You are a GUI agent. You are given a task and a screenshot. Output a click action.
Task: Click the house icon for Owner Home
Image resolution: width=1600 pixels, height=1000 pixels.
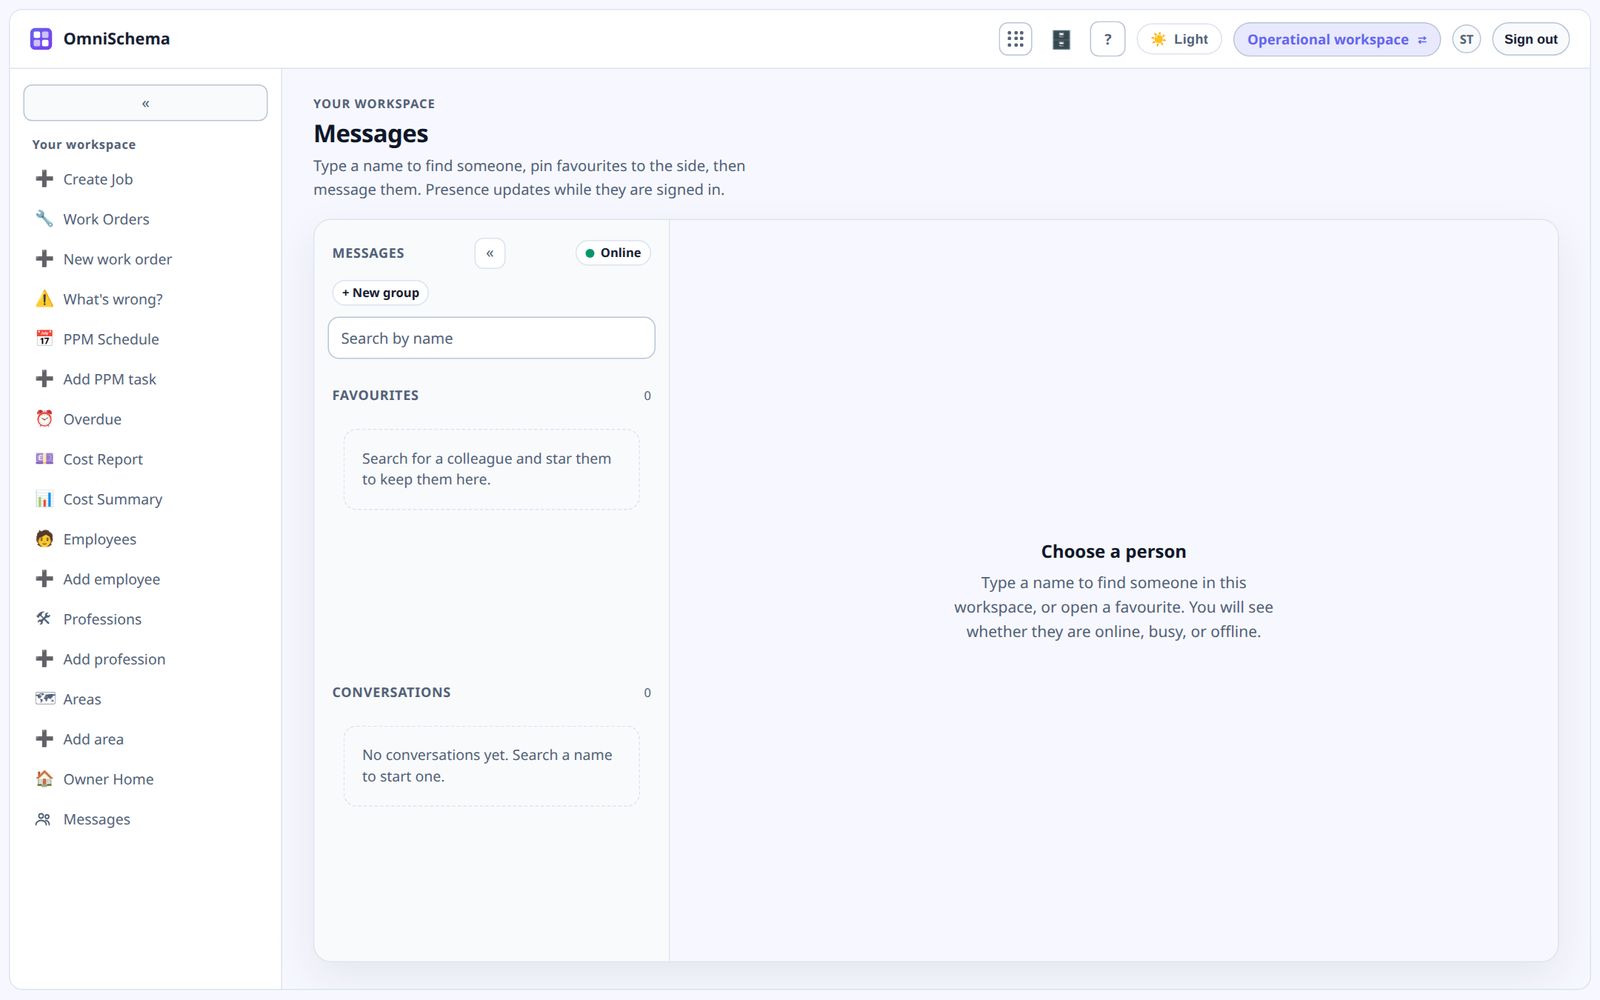tap(44, 779)
